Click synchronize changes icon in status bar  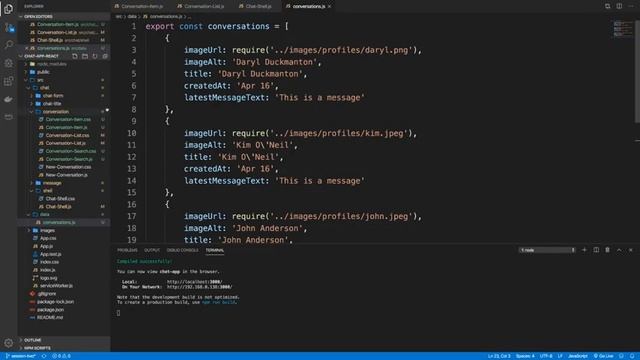click(x=44, y=356)
